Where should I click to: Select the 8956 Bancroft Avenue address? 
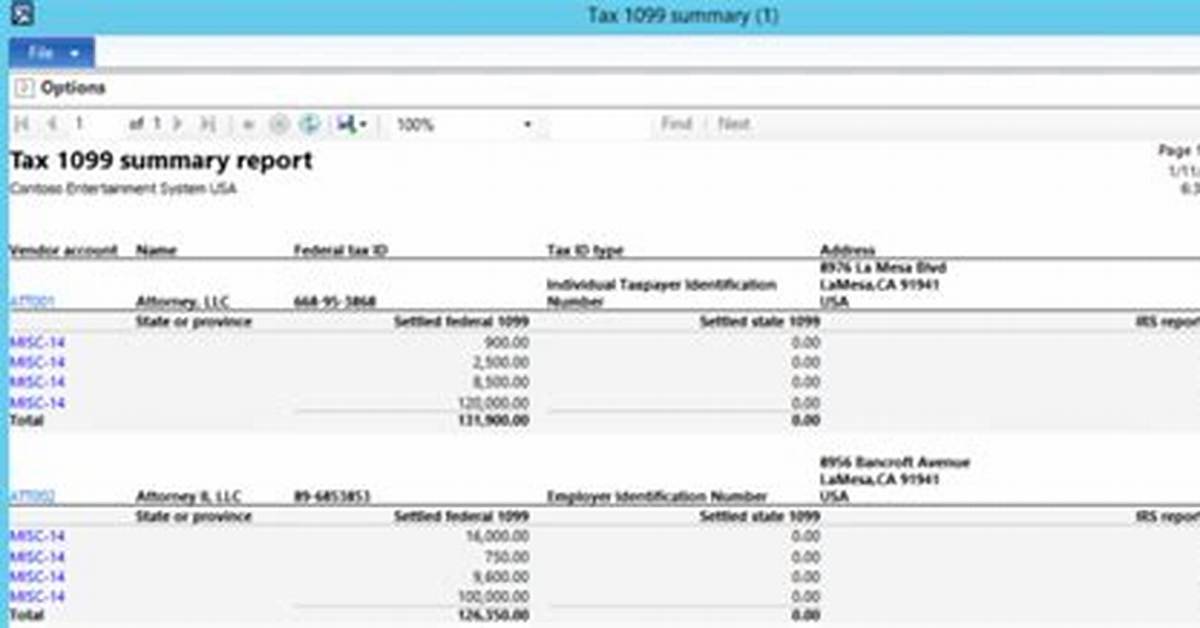pyautogui.click(x=894, y=463)
